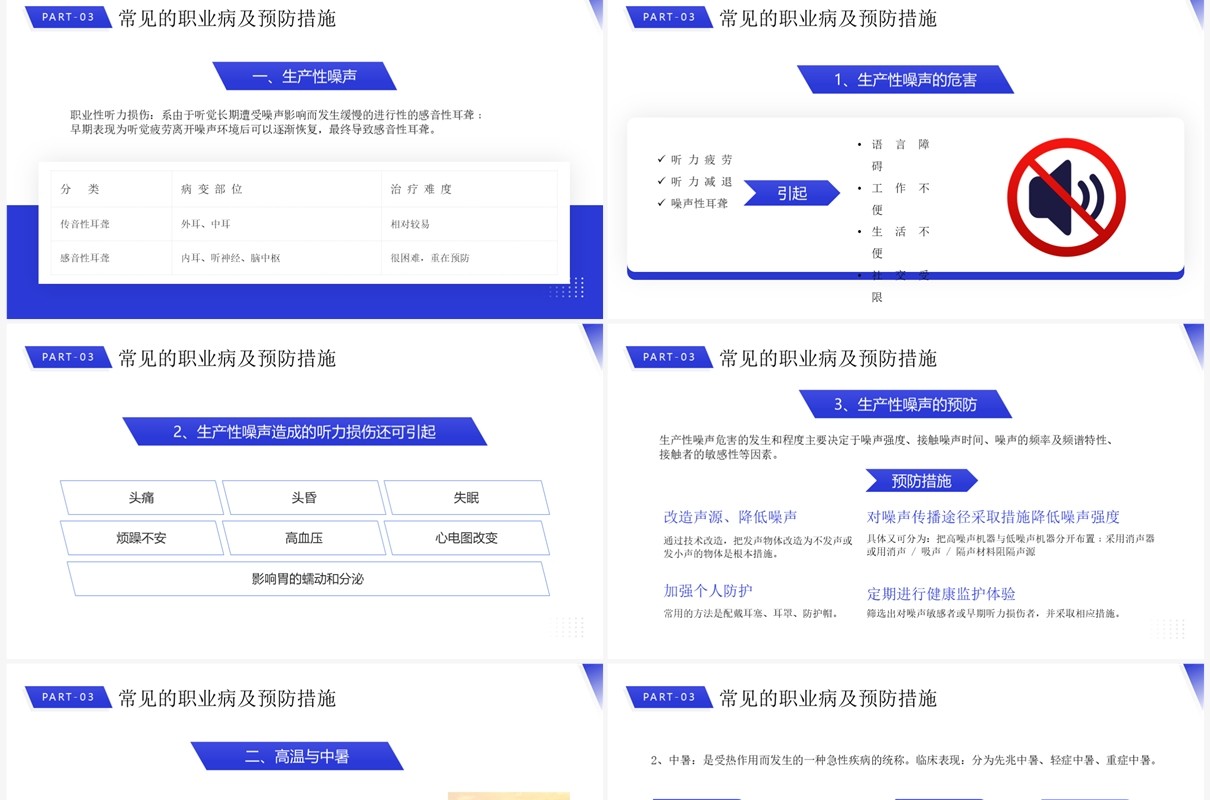Select the '传音性耳聋' table cell
The image size is (1210, 800).
[x=111, y=224]
